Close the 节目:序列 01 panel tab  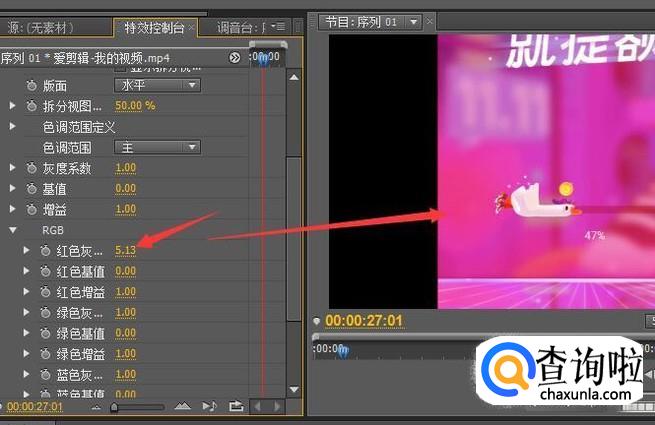[429, 21]
